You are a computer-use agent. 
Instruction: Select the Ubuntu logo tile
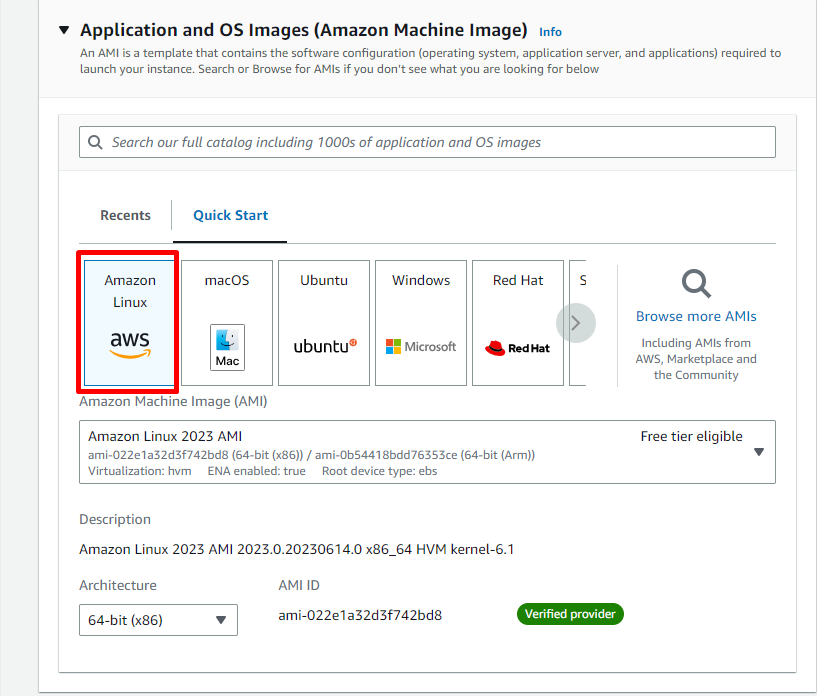[324, 323]
